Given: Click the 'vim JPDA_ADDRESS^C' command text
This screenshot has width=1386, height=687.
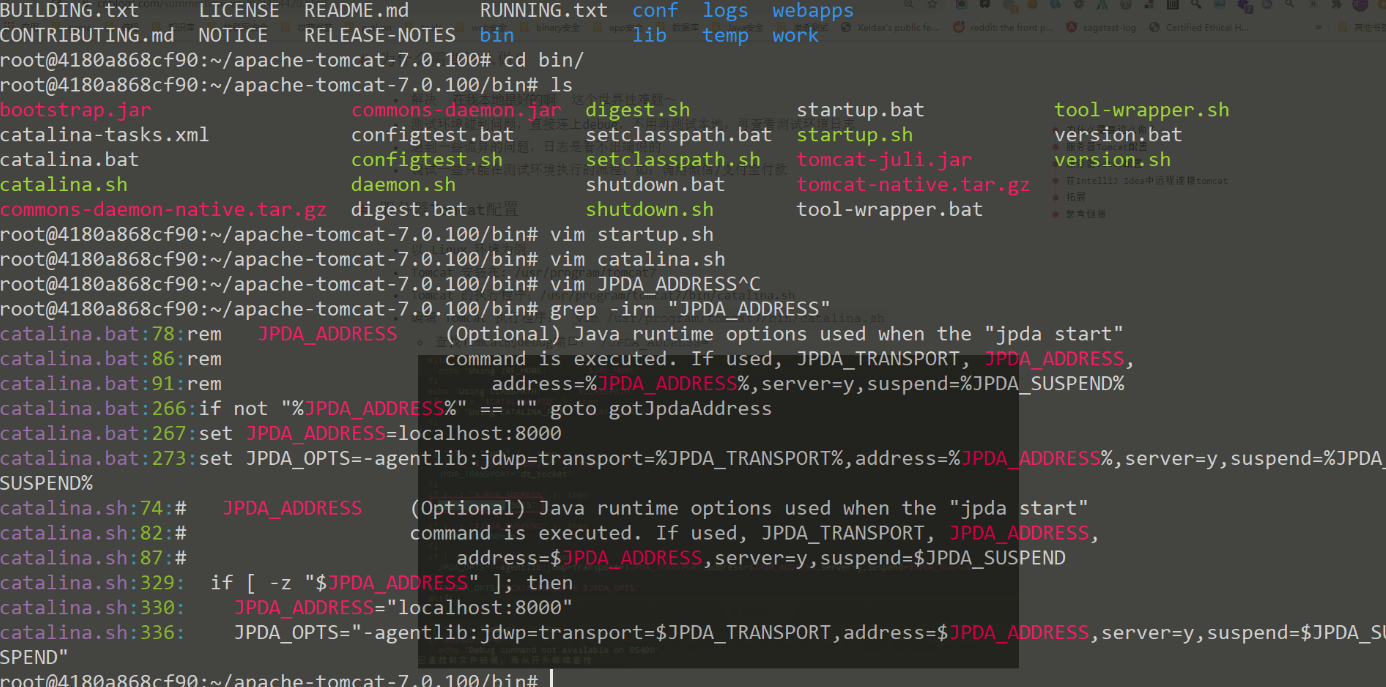Looking at the screenshot, I should point(655,284).
